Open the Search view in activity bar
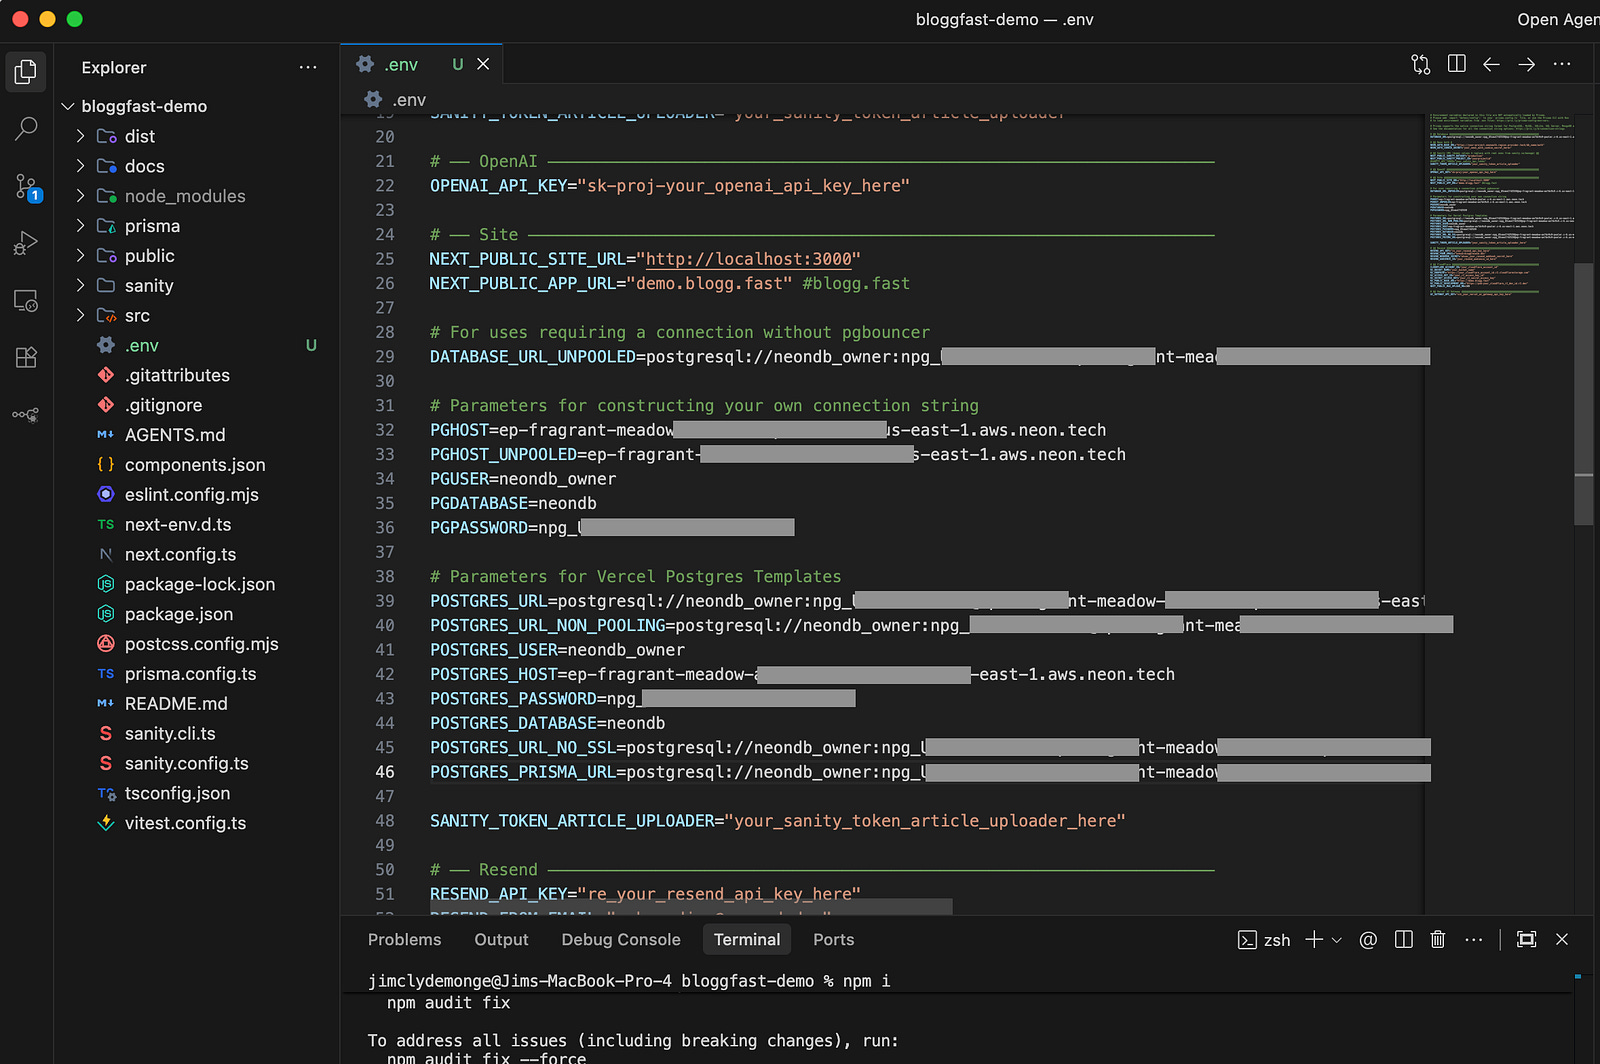 [x=26, y=128]
